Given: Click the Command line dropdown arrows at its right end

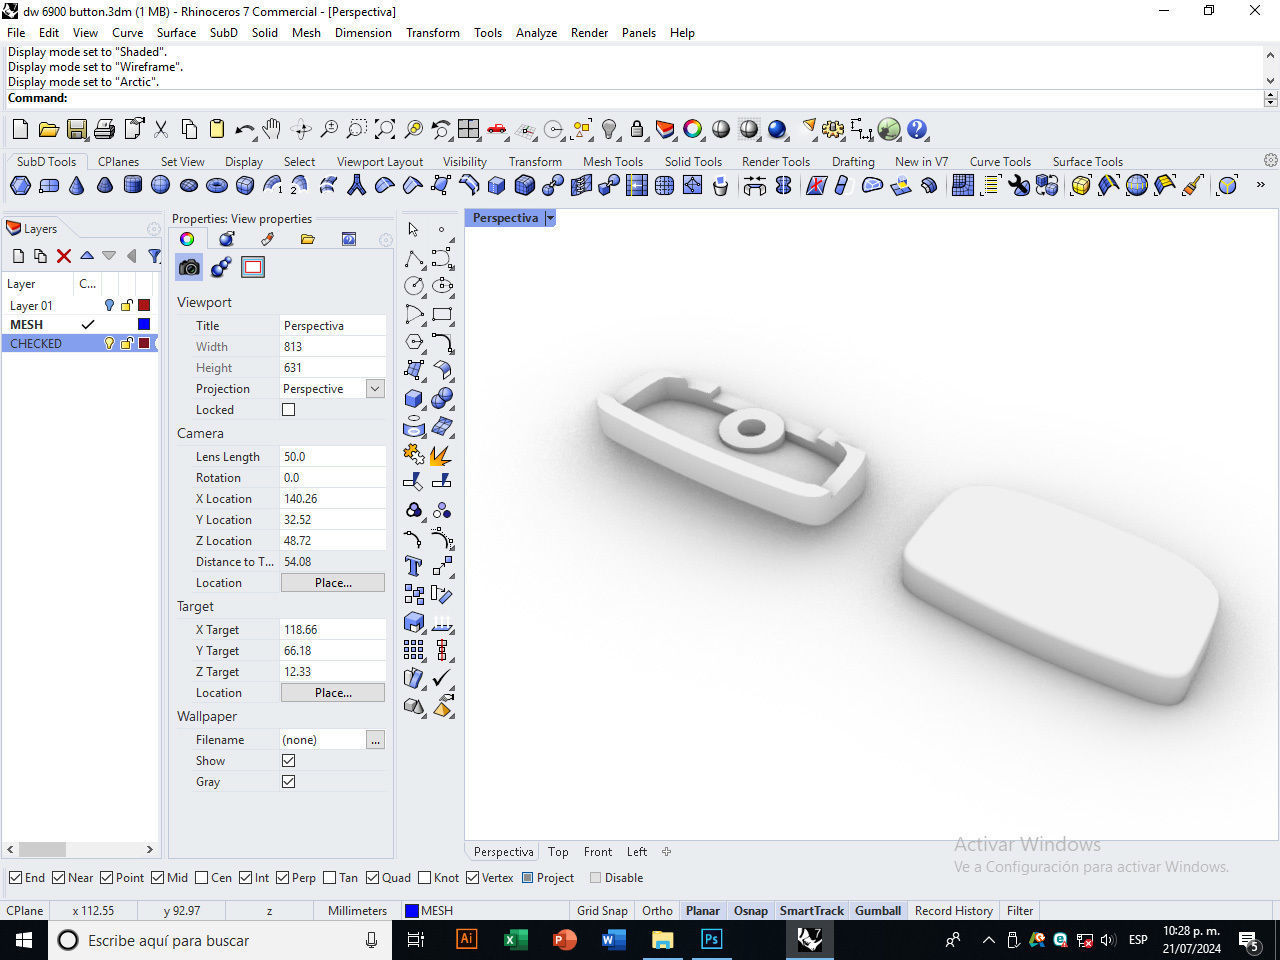Looking at the screenshot, I should 1271,98.
